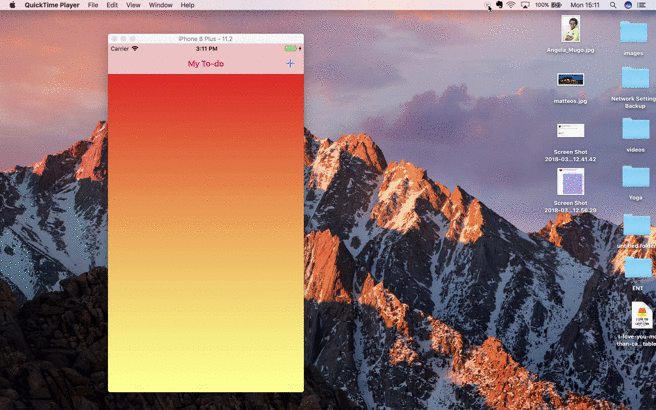Click the 100% battery indicator

[x=548, y=5]
